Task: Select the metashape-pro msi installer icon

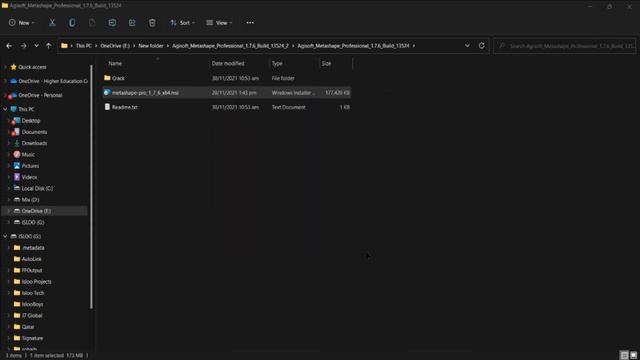Action: click(x=107, y=93)
